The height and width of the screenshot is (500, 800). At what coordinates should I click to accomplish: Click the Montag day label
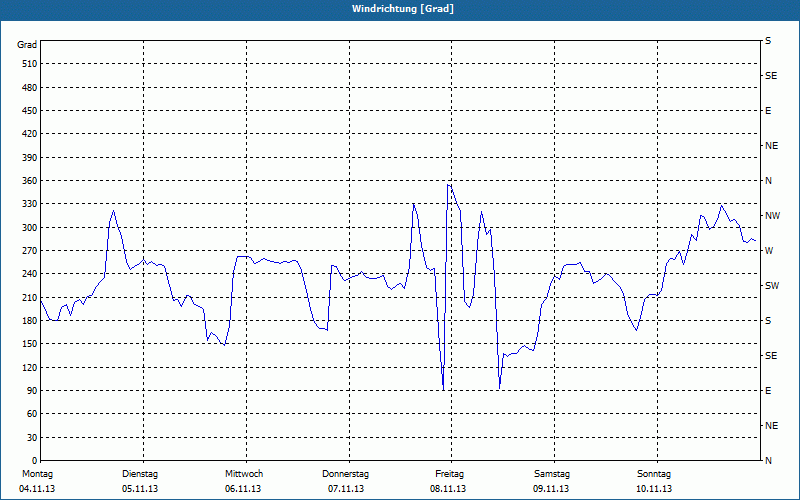37,474
